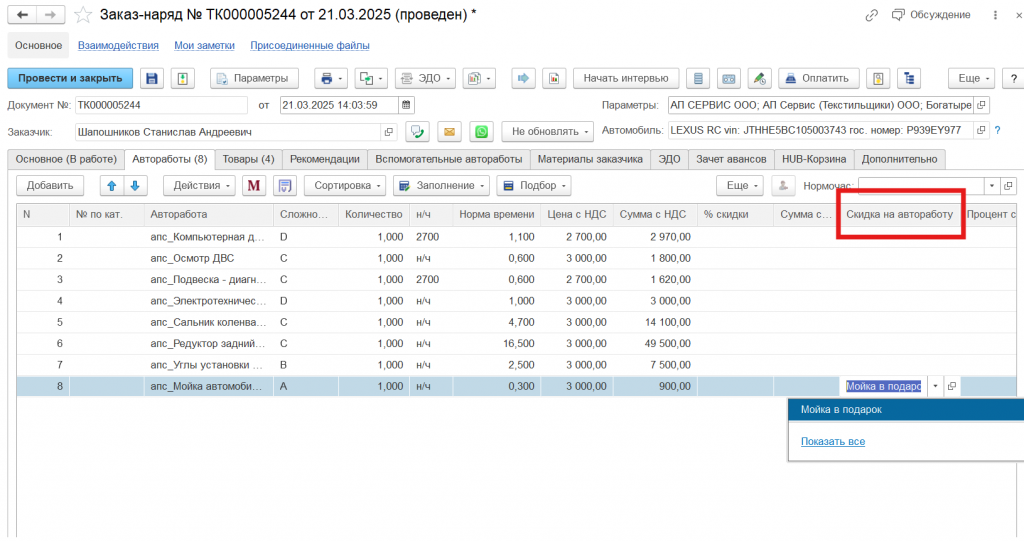Click the red M icon in table toolbar
This screenshot has width=1024, height=541.
[x=253, y=186]
